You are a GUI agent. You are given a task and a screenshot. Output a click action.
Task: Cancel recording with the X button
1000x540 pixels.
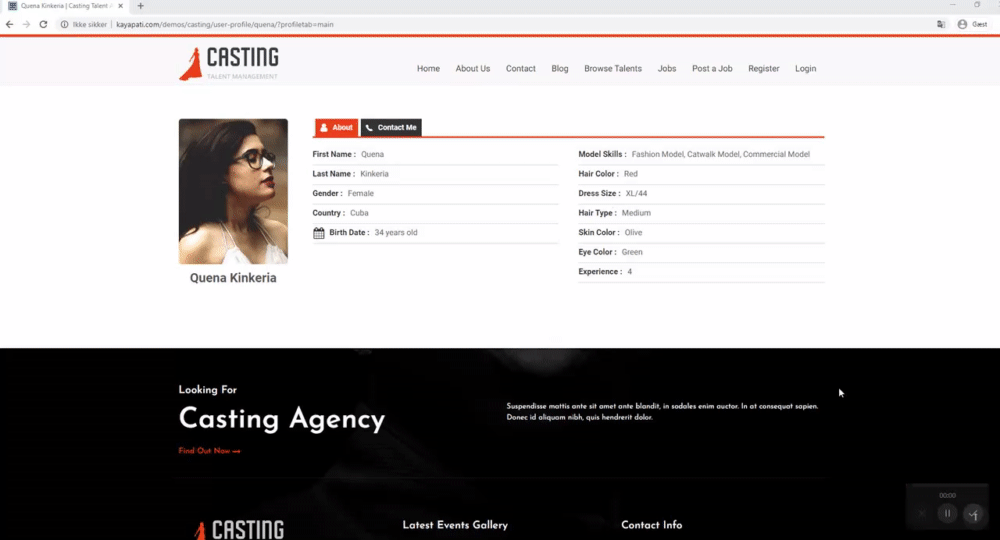point(922,513)
